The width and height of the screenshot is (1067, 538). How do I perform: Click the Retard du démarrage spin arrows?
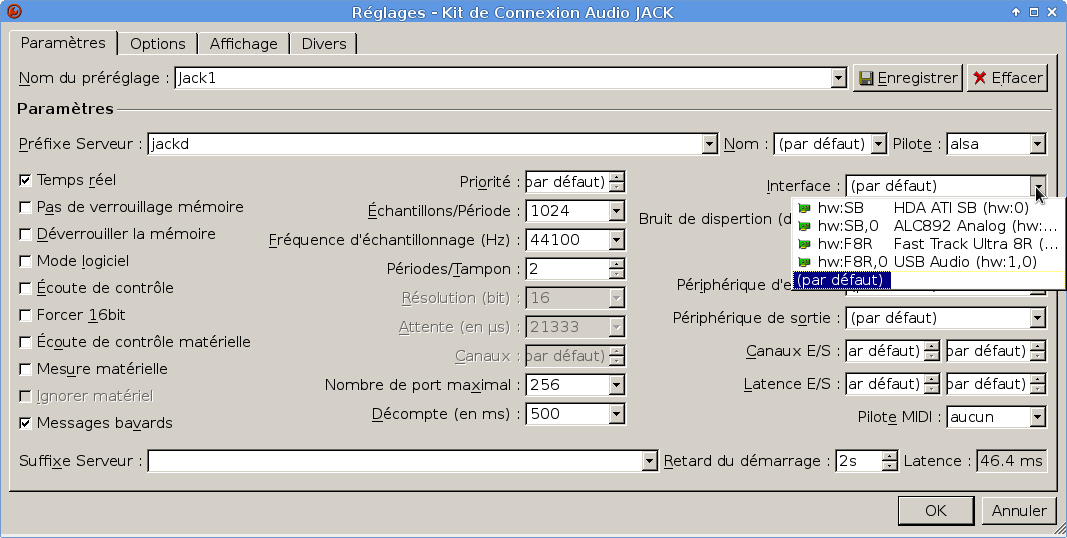click(x=889, y=461)
